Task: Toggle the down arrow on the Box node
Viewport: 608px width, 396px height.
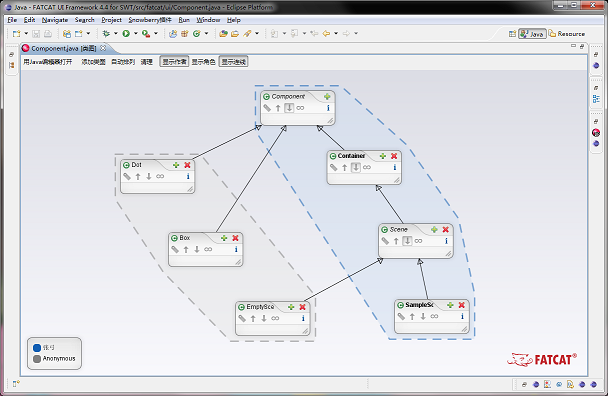Action: 197,249
